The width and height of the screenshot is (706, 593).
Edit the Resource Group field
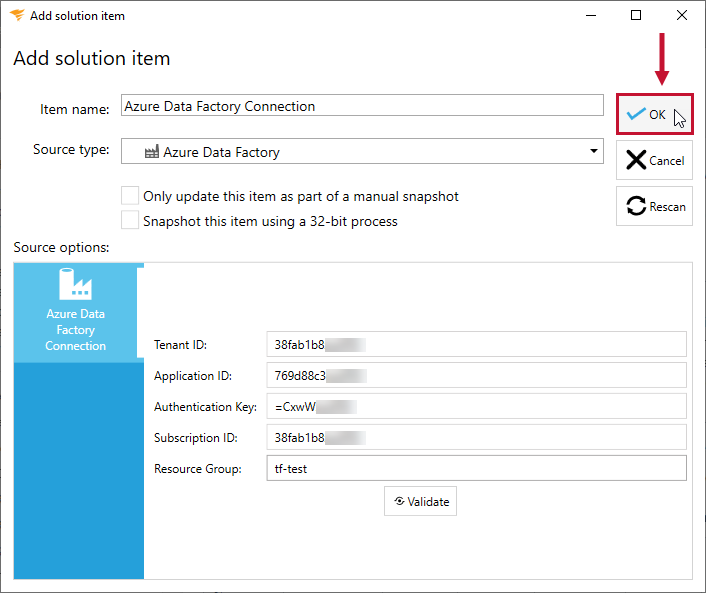[x=476, y=468]
